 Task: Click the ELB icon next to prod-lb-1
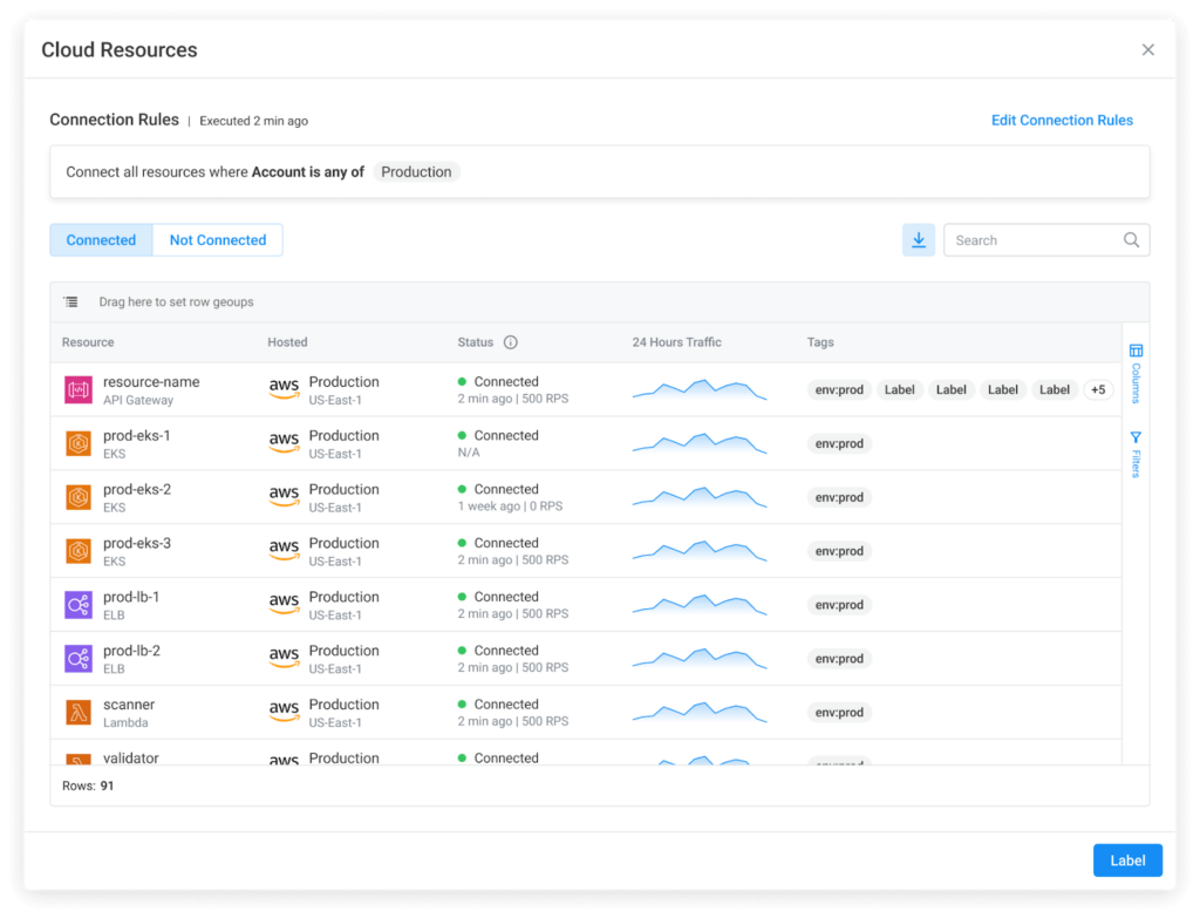coord(78,605)
